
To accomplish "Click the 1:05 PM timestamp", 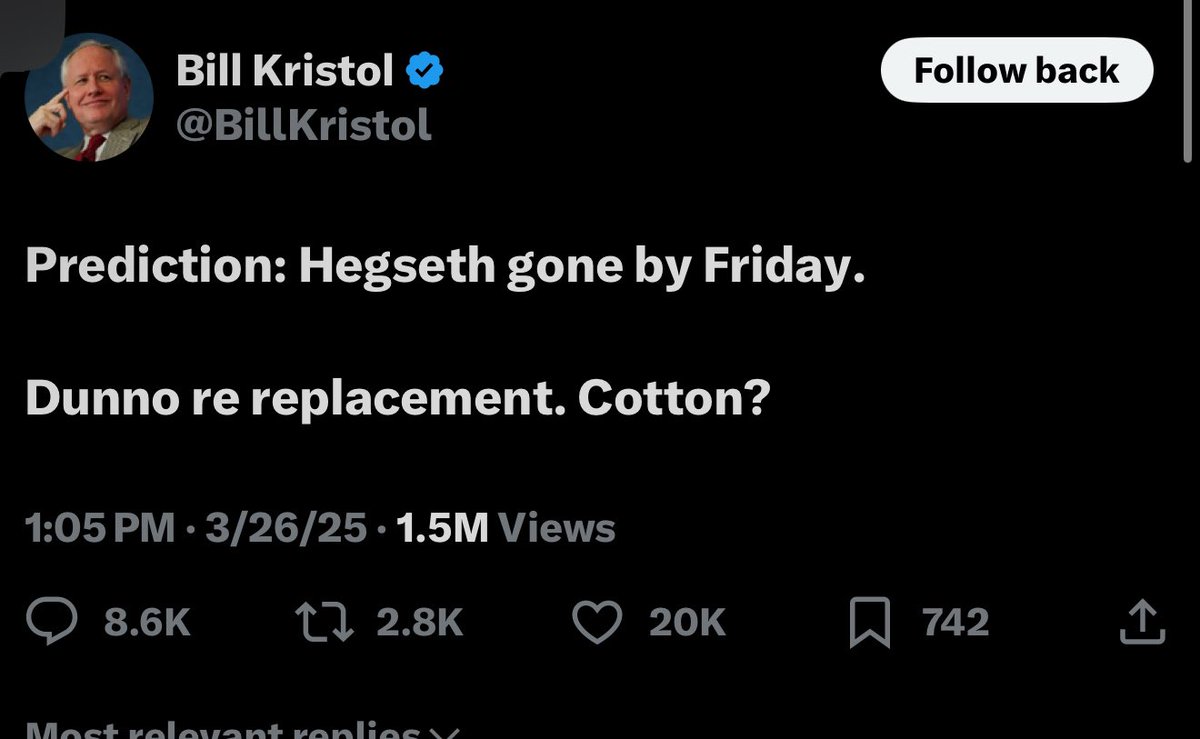I will (x=100, y=528).
